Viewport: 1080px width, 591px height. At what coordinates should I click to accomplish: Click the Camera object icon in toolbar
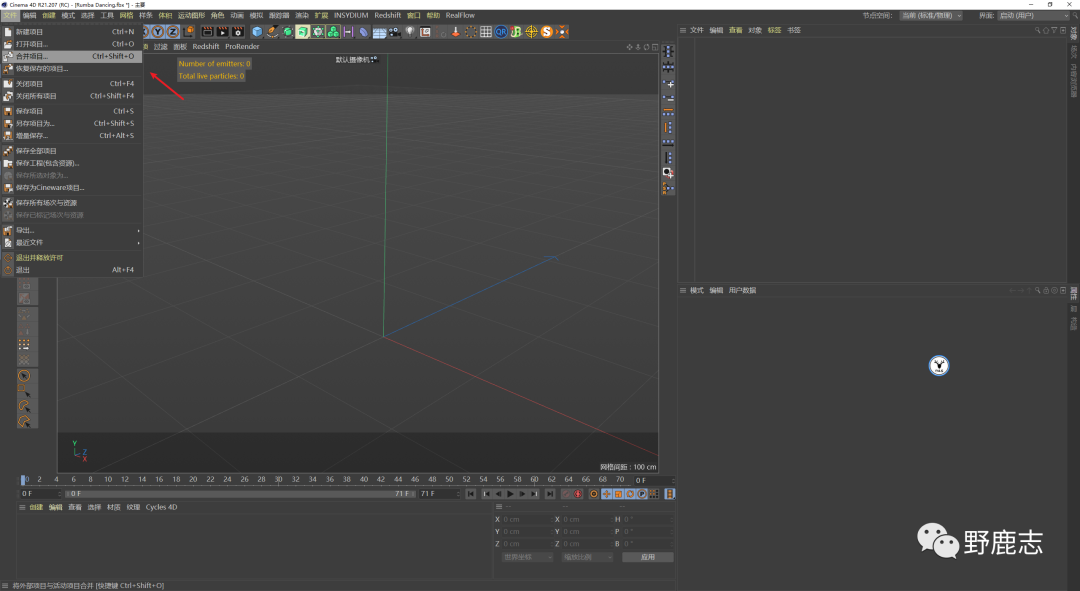tap(394, 32)
